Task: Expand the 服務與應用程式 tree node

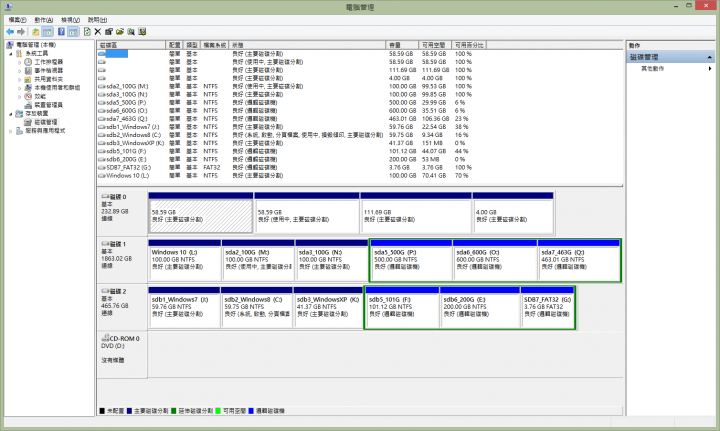Action: pos(11,130)
